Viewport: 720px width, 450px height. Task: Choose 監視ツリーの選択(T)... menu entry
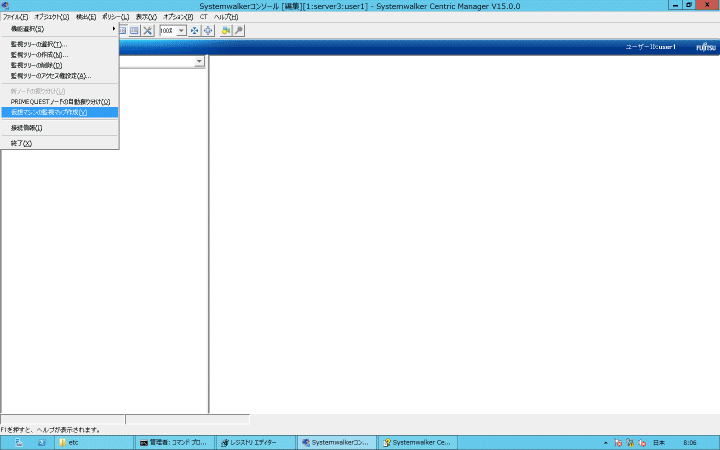point(60,45)
